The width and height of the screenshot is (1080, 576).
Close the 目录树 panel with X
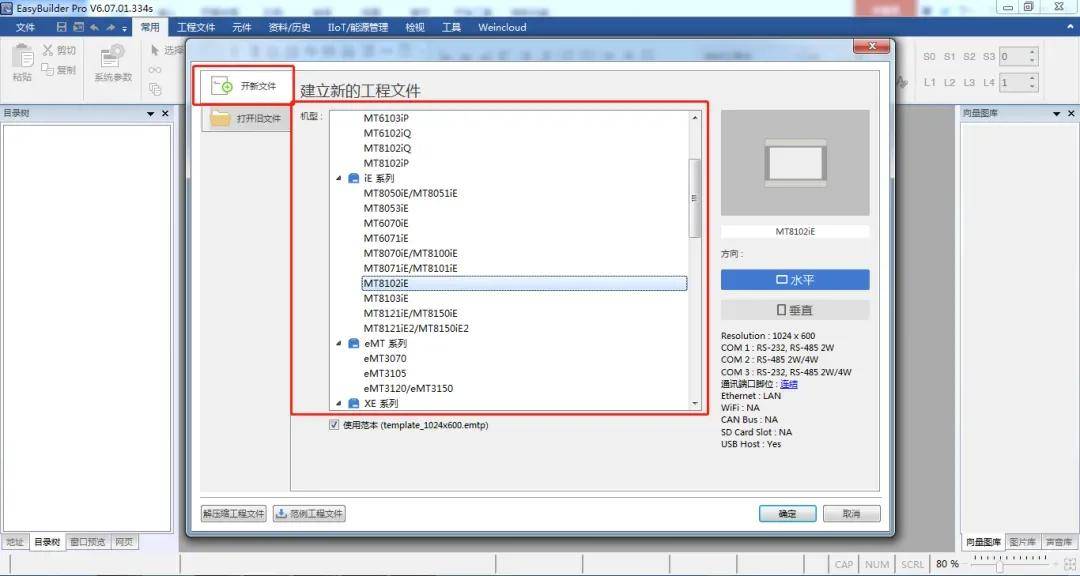[x=165, y=113]
